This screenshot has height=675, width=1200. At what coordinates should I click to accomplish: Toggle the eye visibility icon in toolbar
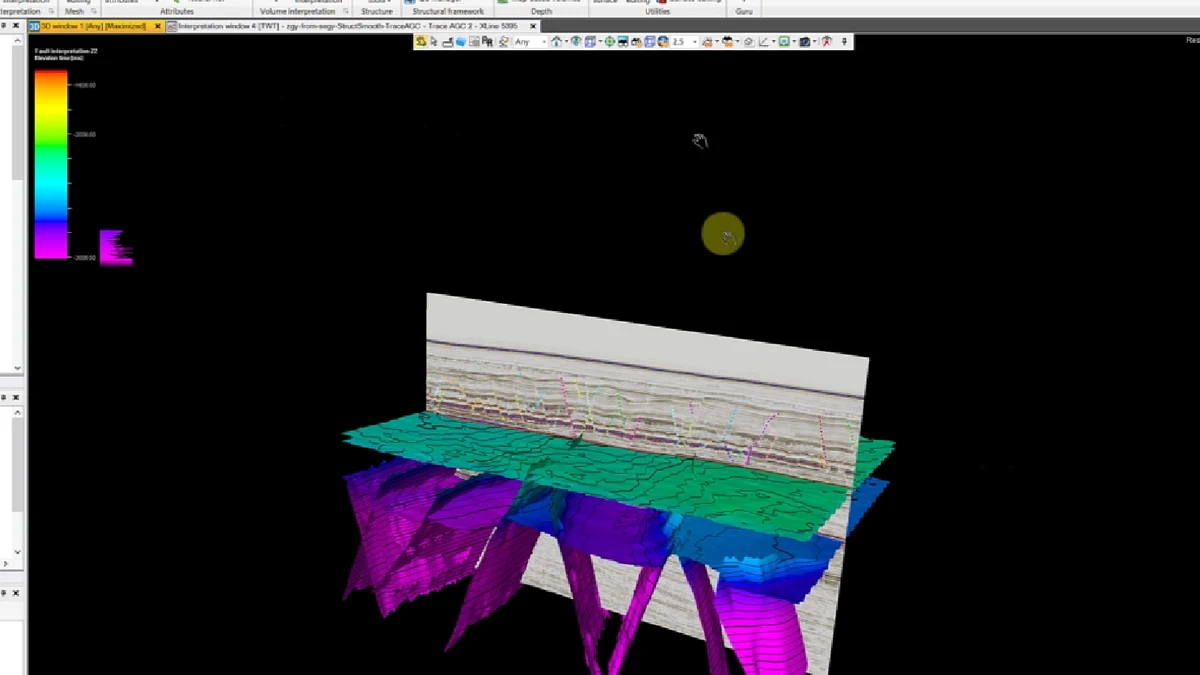[x=576, y=42]
